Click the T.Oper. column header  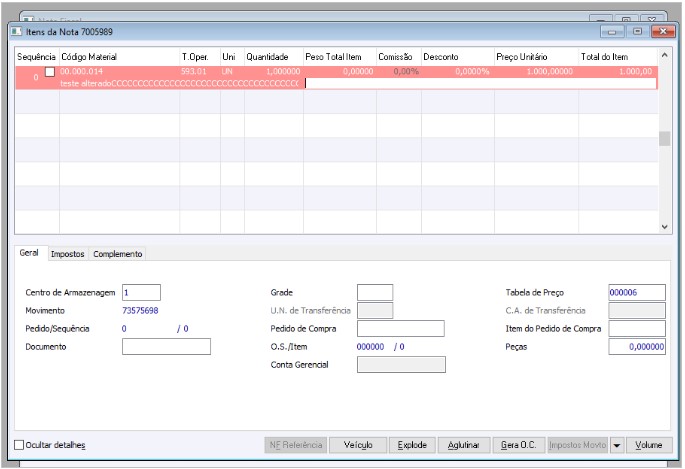(x=200, y=57)
